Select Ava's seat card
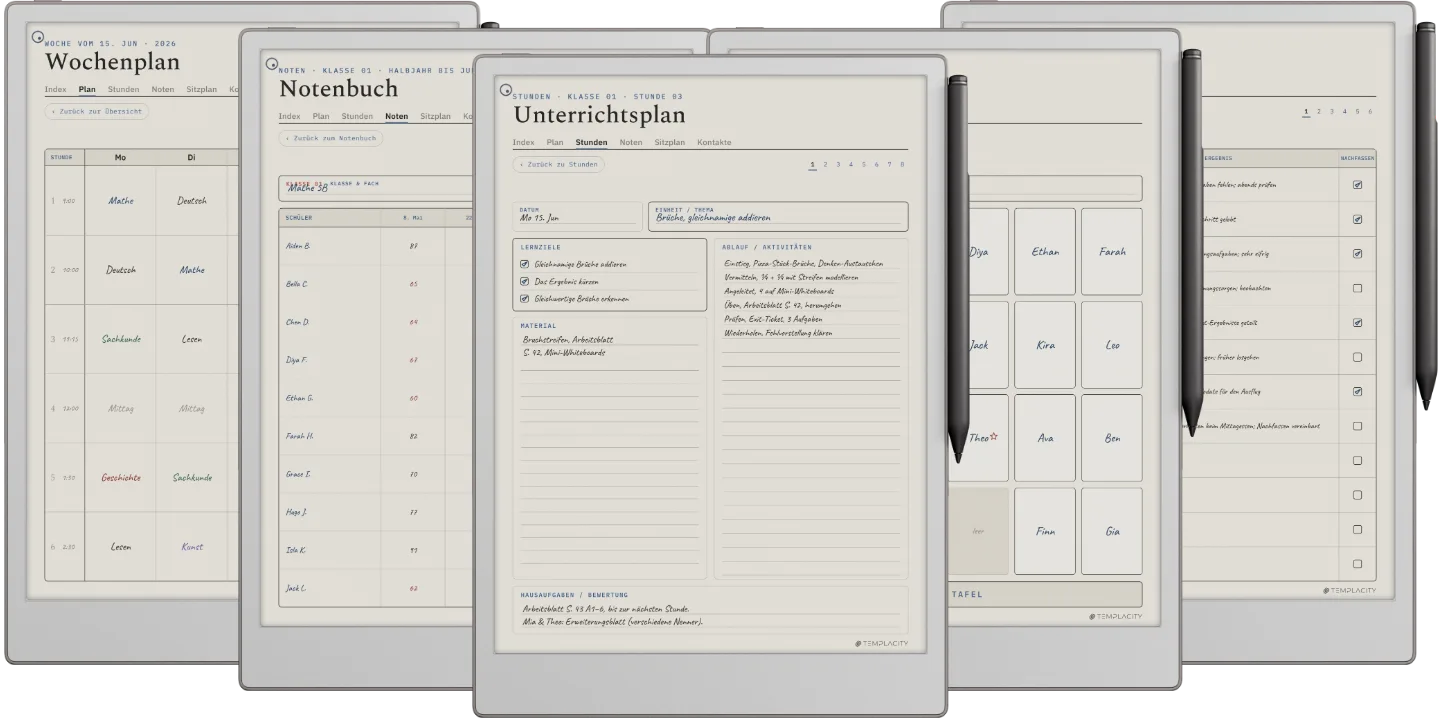The height and width of the screenshot is (718, 1440). click(x=1045, y=438)
